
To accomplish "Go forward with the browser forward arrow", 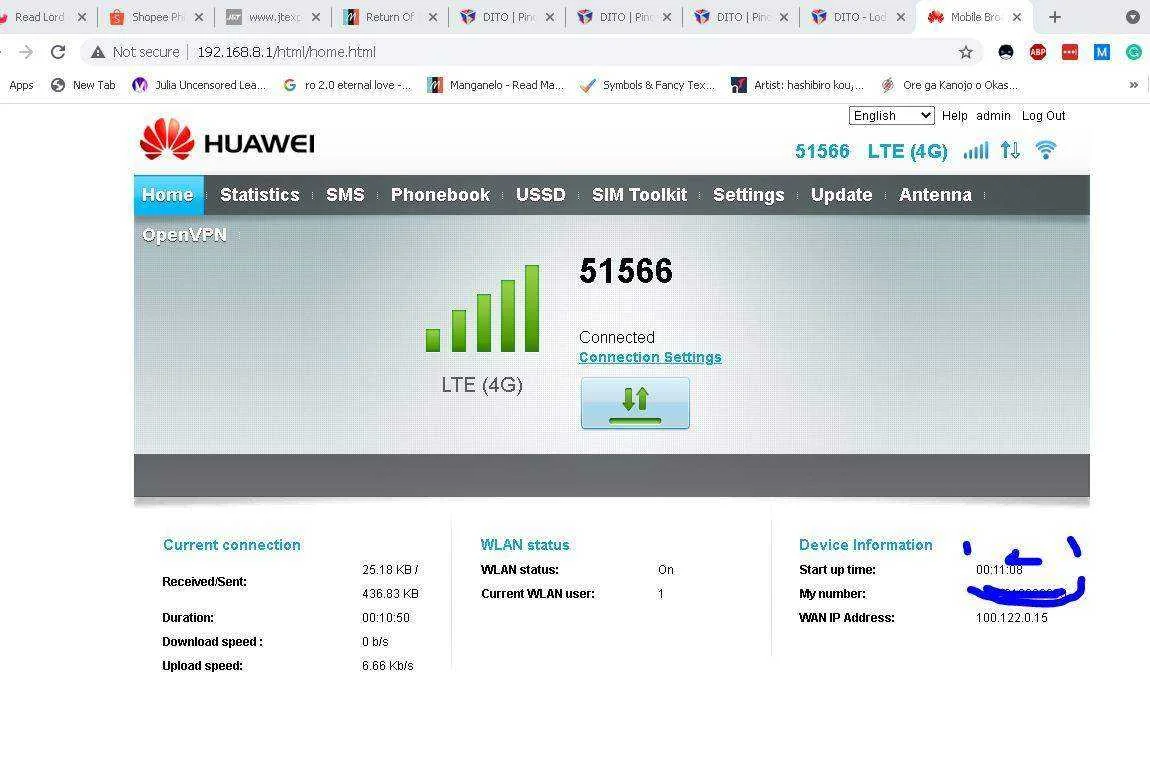I will tap(26, 52).
